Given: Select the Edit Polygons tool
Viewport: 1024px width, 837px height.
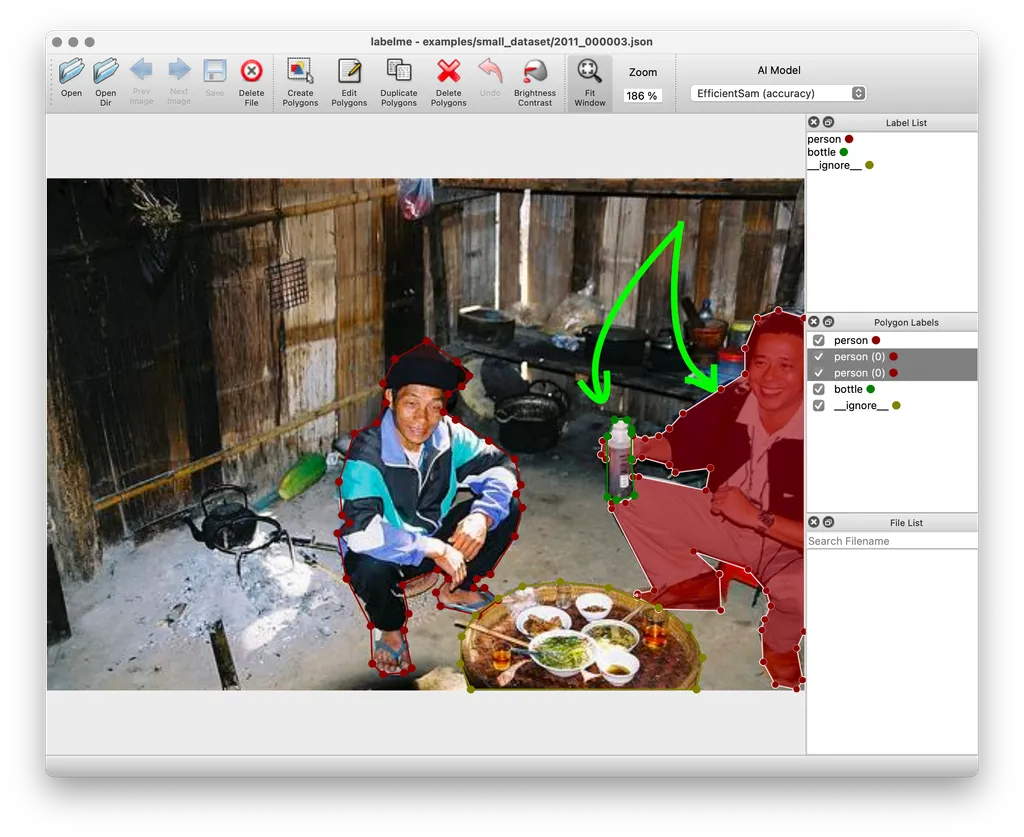Looking at the screenshot, I should click(x=349, y=72).
